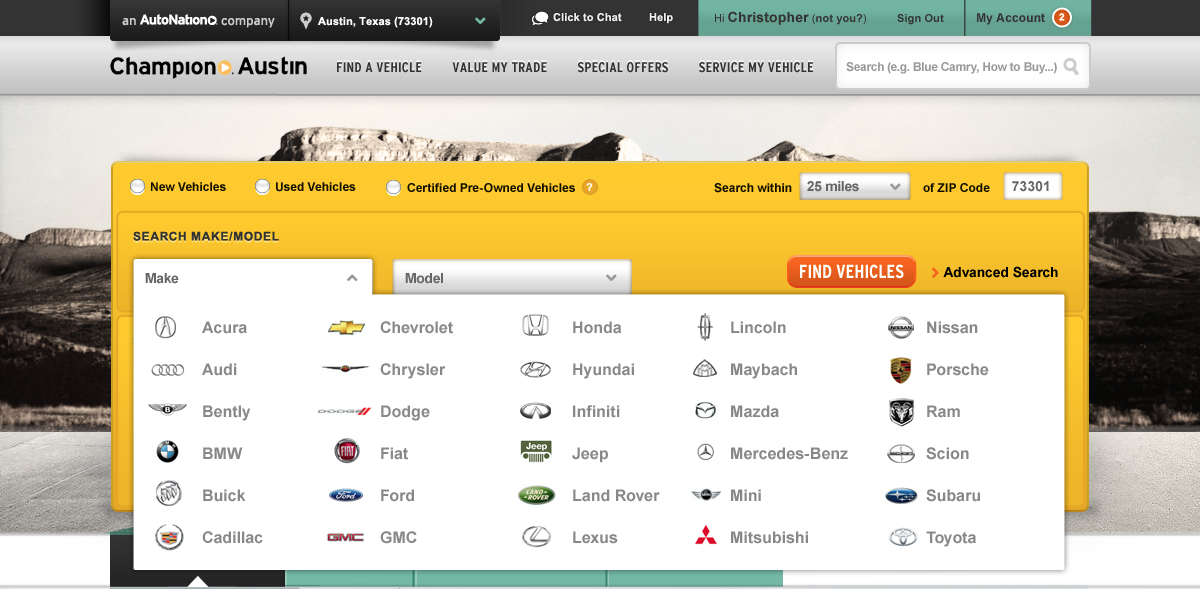Open the 25 miles distance dropdown
Viewport: 1200px width, 589px height.
click(x=855, y=187)
